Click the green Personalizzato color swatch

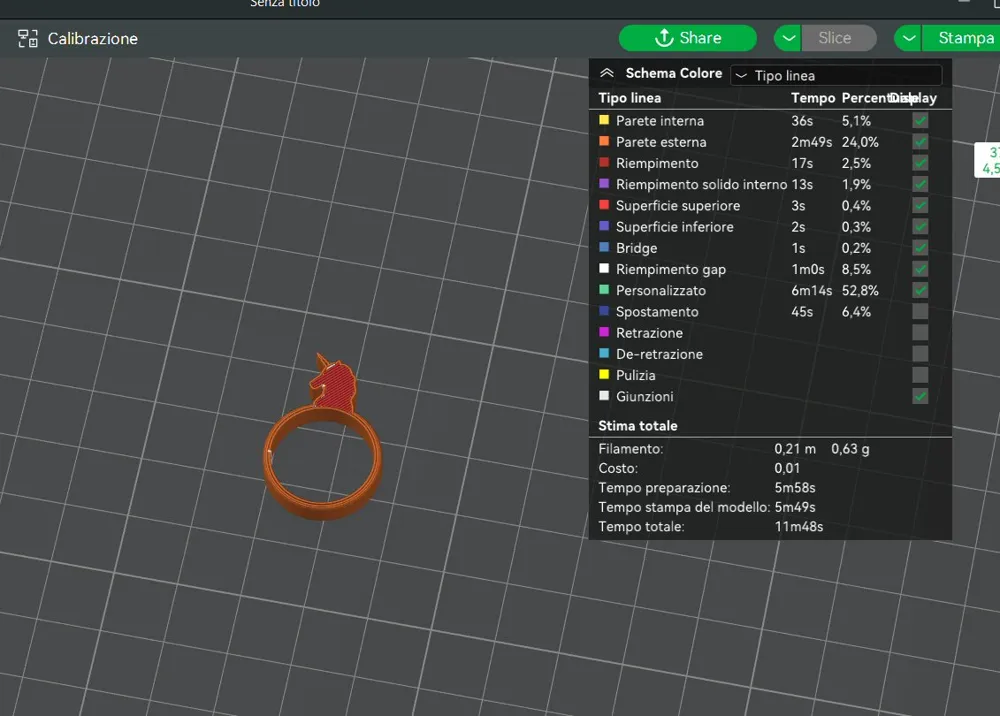pos(604,291)
